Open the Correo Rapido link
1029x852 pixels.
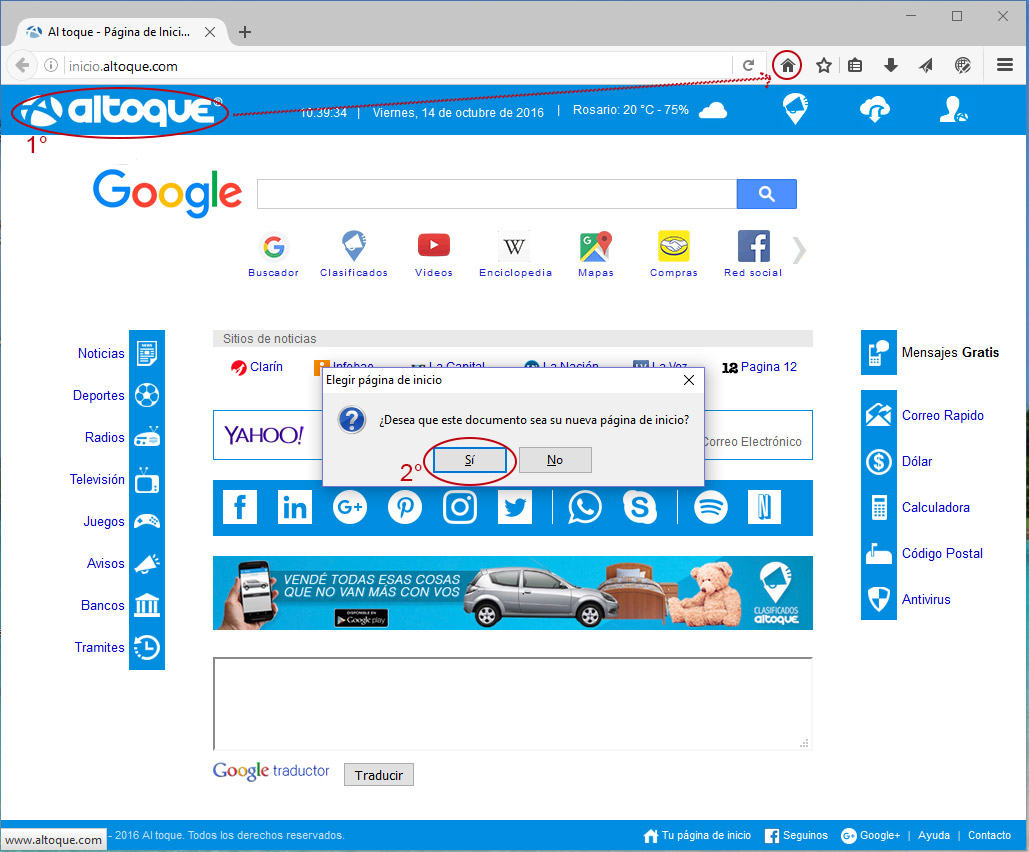tap(942, 415)
